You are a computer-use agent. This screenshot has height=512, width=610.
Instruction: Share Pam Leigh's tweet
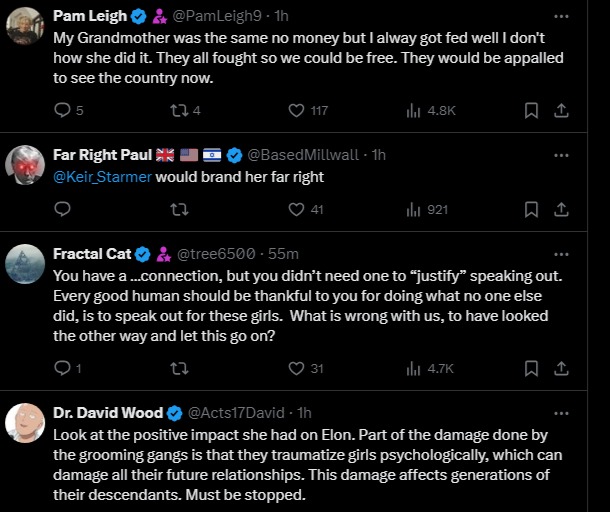(562, 111)
